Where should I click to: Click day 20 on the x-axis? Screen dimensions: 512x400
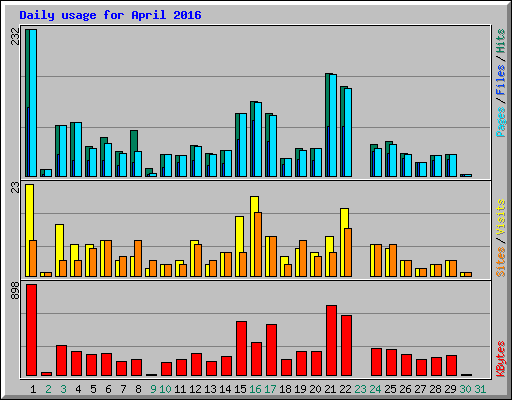(x=315, y=389)
